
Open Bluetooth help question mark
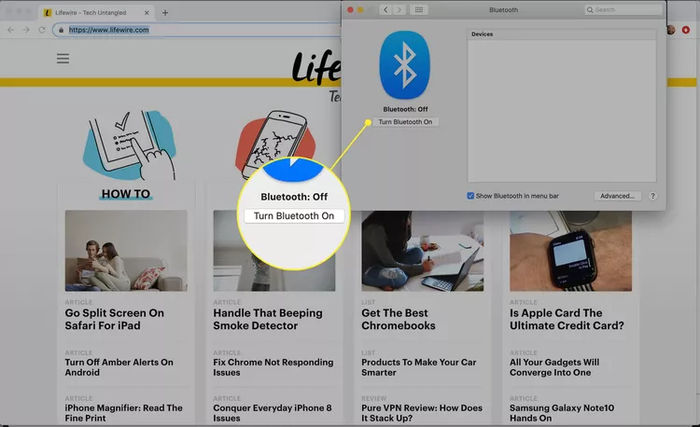pos(653,196)
